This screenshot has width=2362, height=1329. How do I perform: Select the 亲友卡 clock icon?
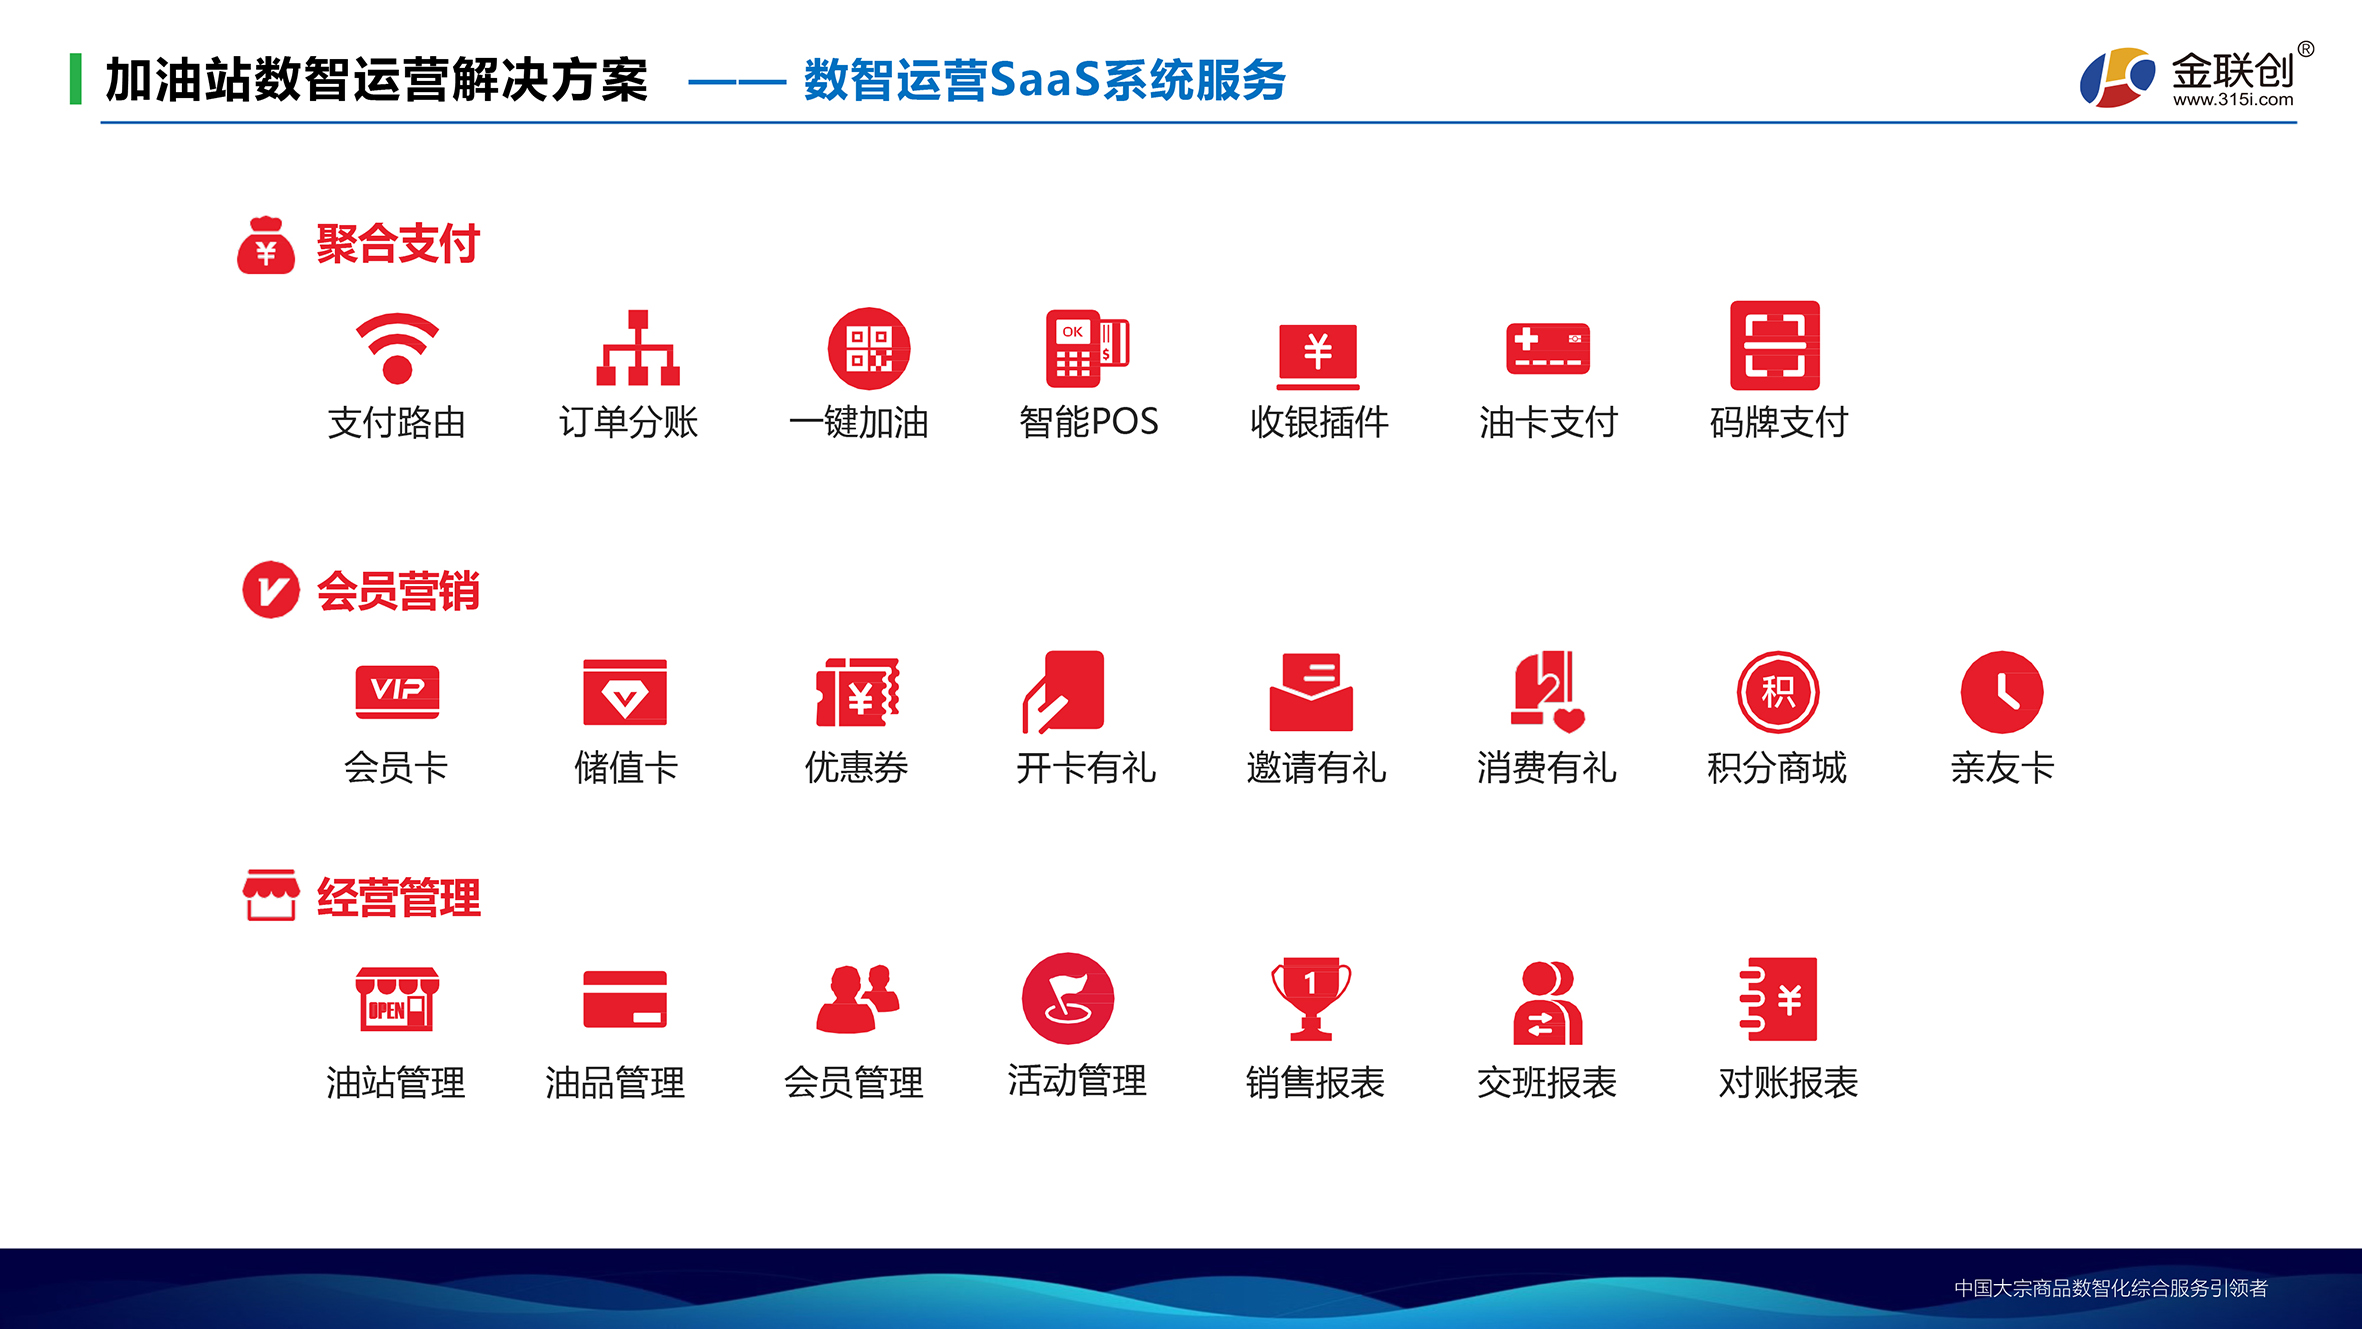[2001, 692]
